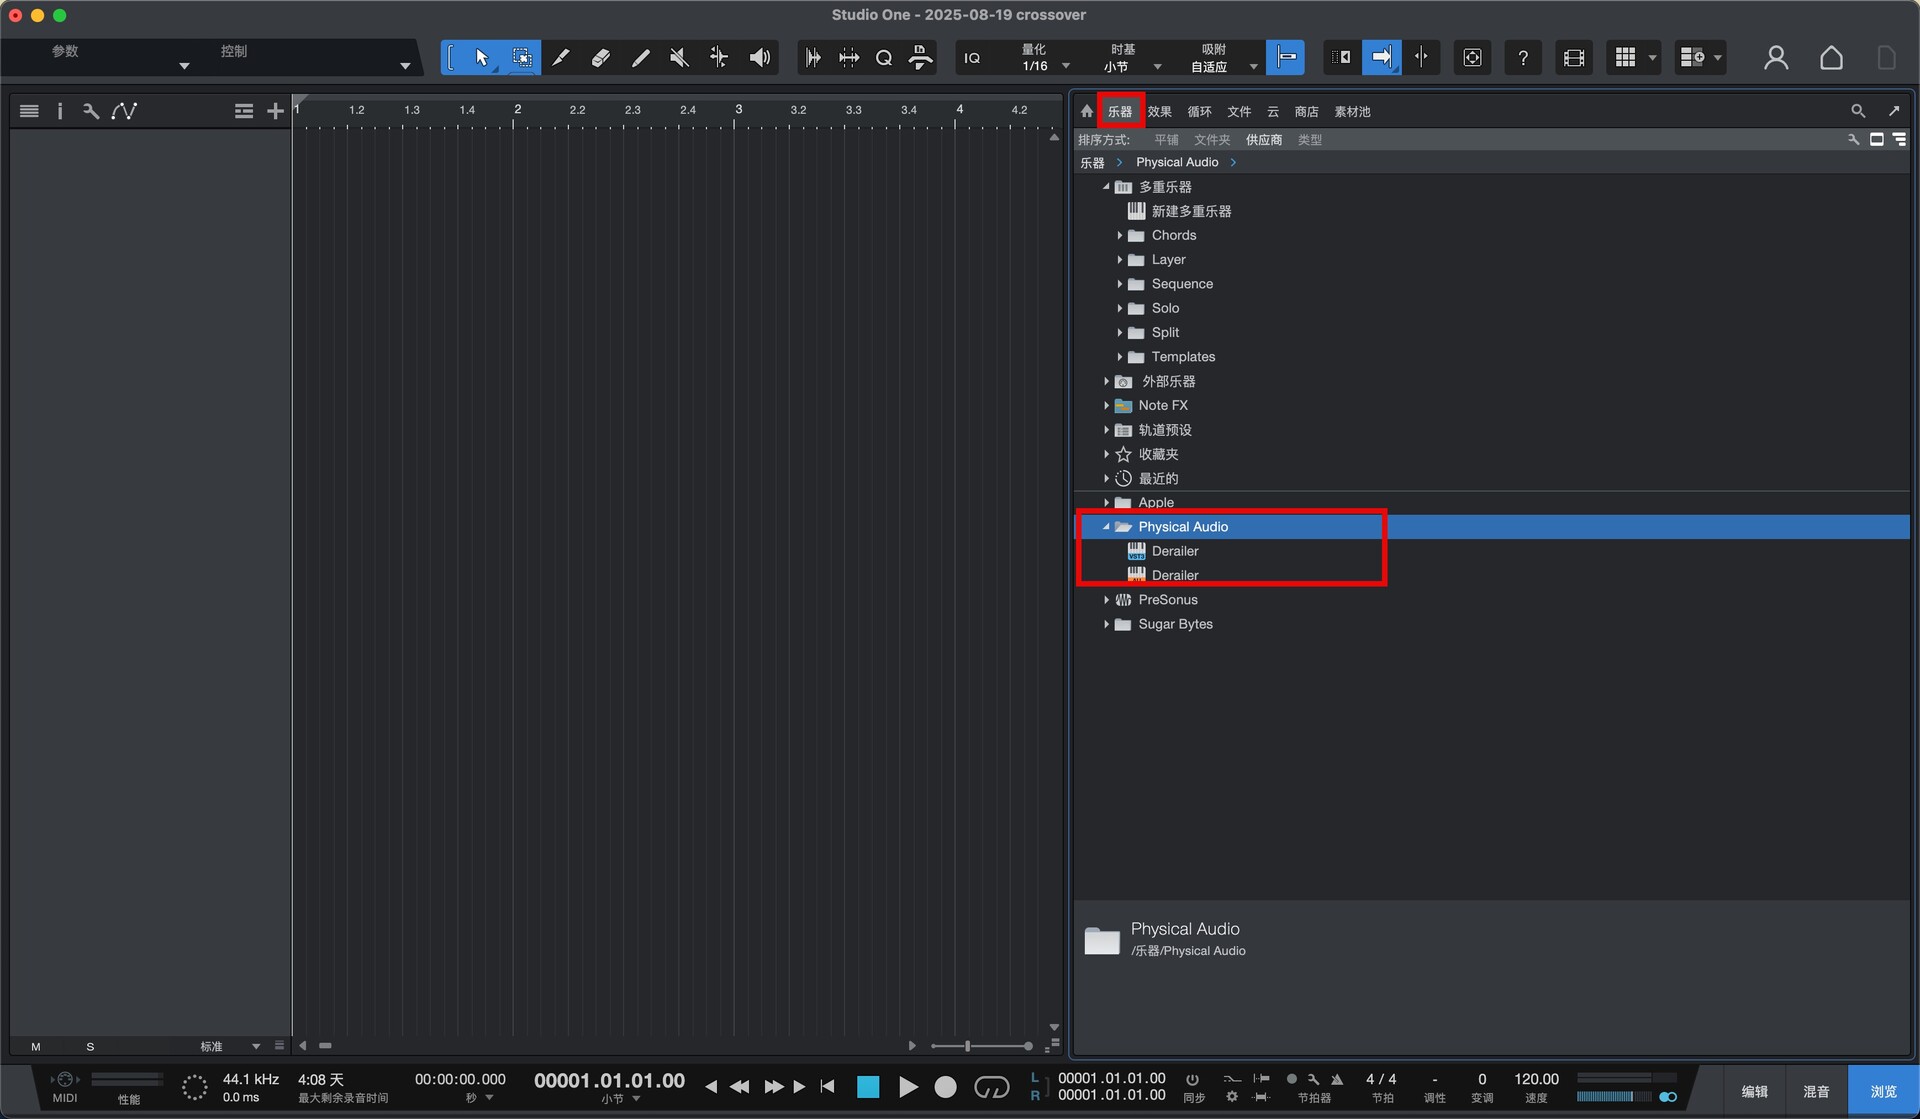Open the video player icon
Image resolution: width=1920 pixels, height=1119 pixels.
pyautogui.click(x=1573, y=58)
